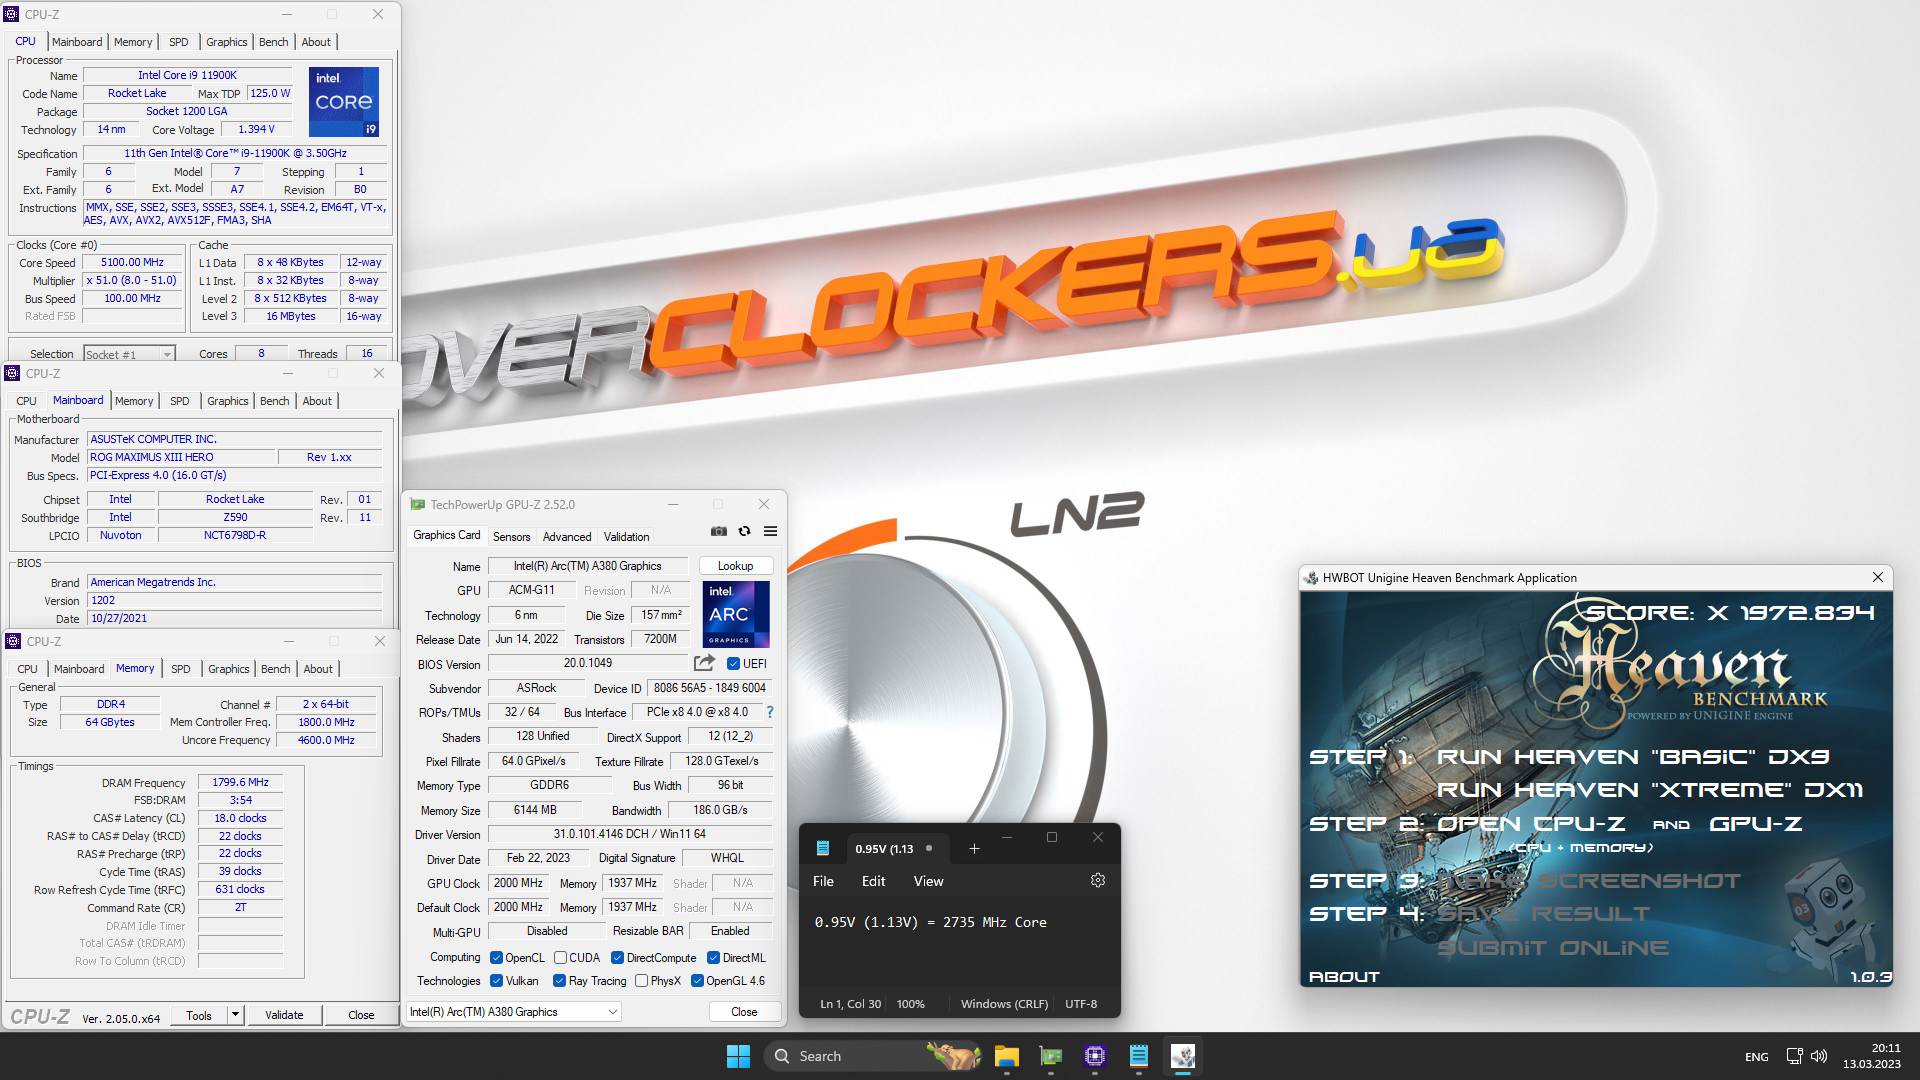The width and height of the screenshot is (1920, 1080).
Task: Add a new Notepad tab with plus icon
Action: pos(974,849)
